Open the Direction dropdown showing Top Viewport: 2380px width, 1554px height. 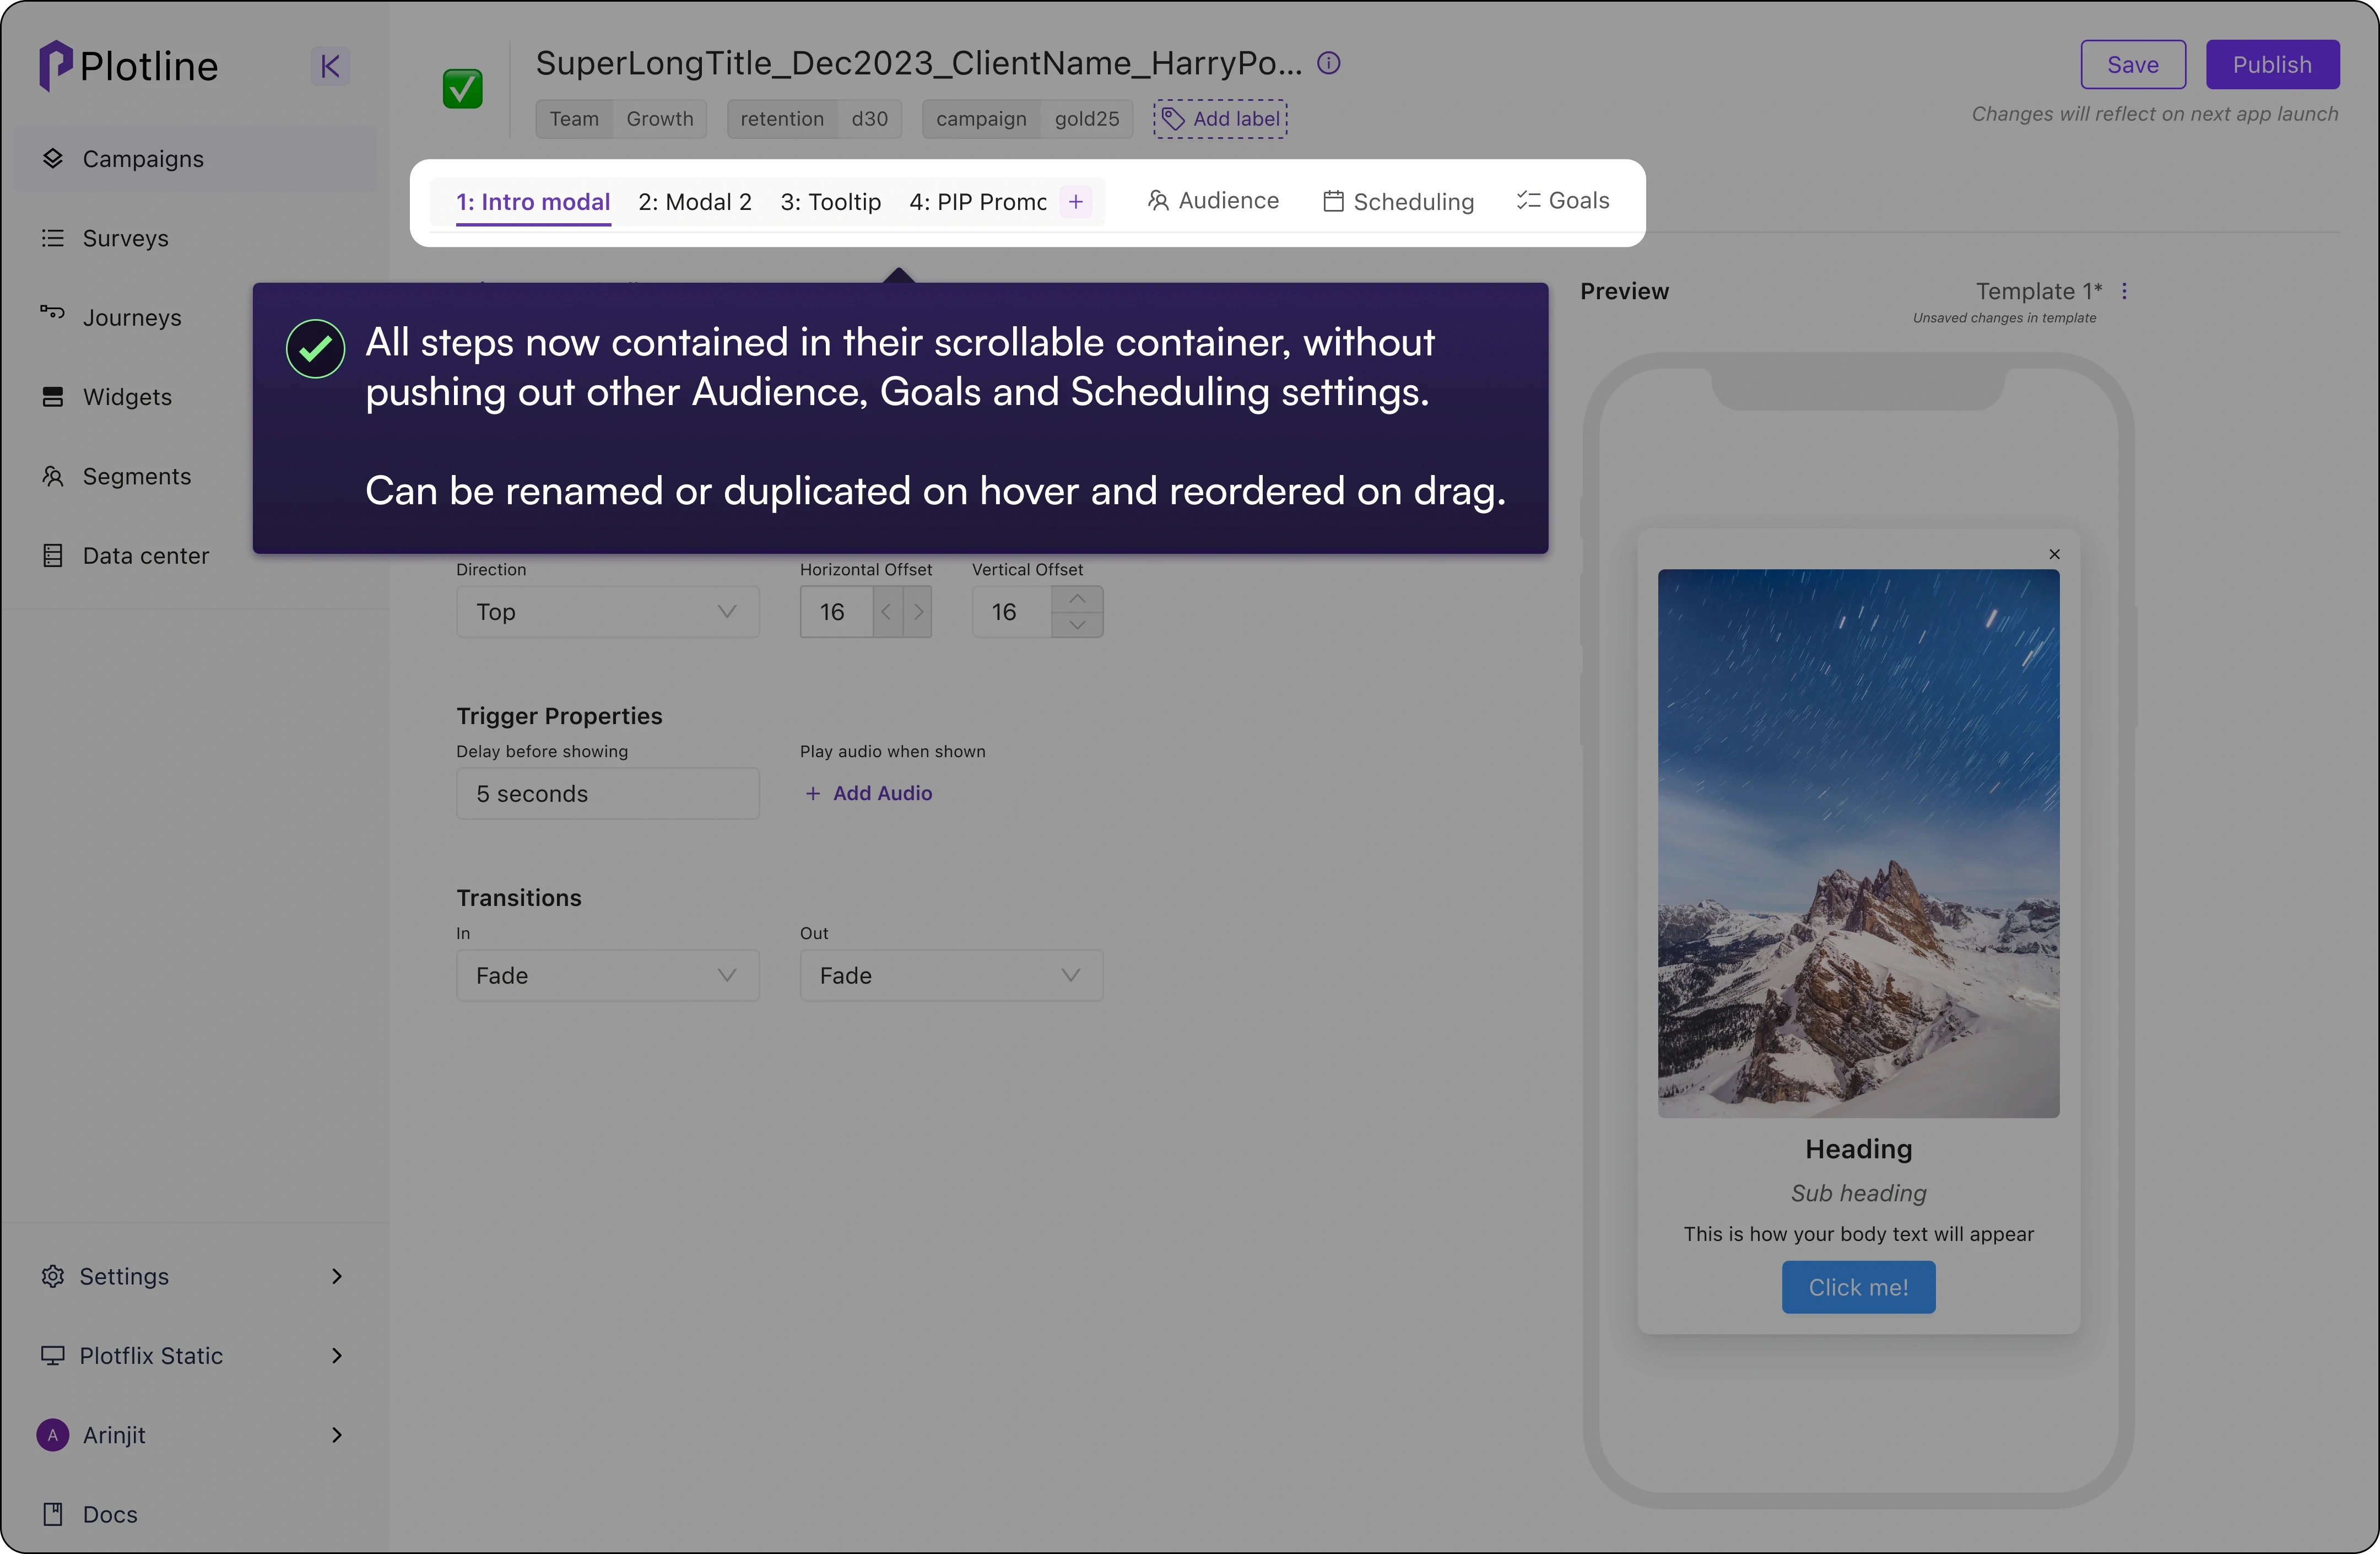click(607, 611)
